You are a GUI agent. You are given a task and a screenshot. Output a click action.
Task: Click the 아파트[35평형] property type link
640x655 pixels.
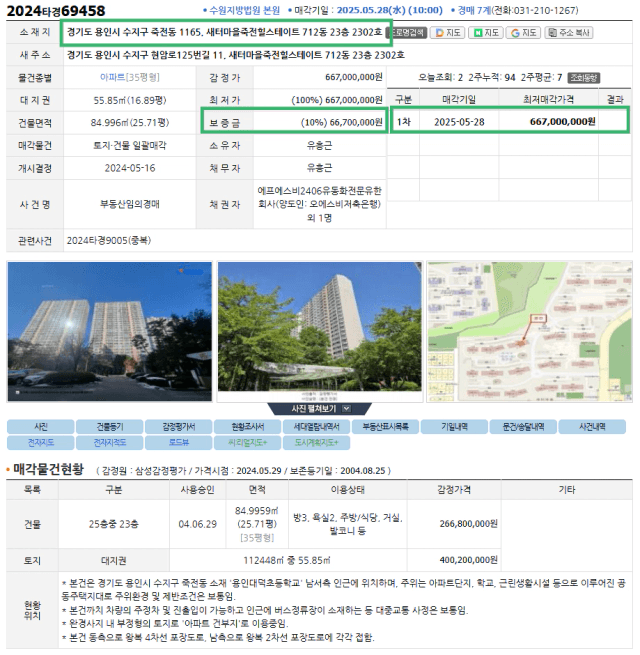point(130,77)
